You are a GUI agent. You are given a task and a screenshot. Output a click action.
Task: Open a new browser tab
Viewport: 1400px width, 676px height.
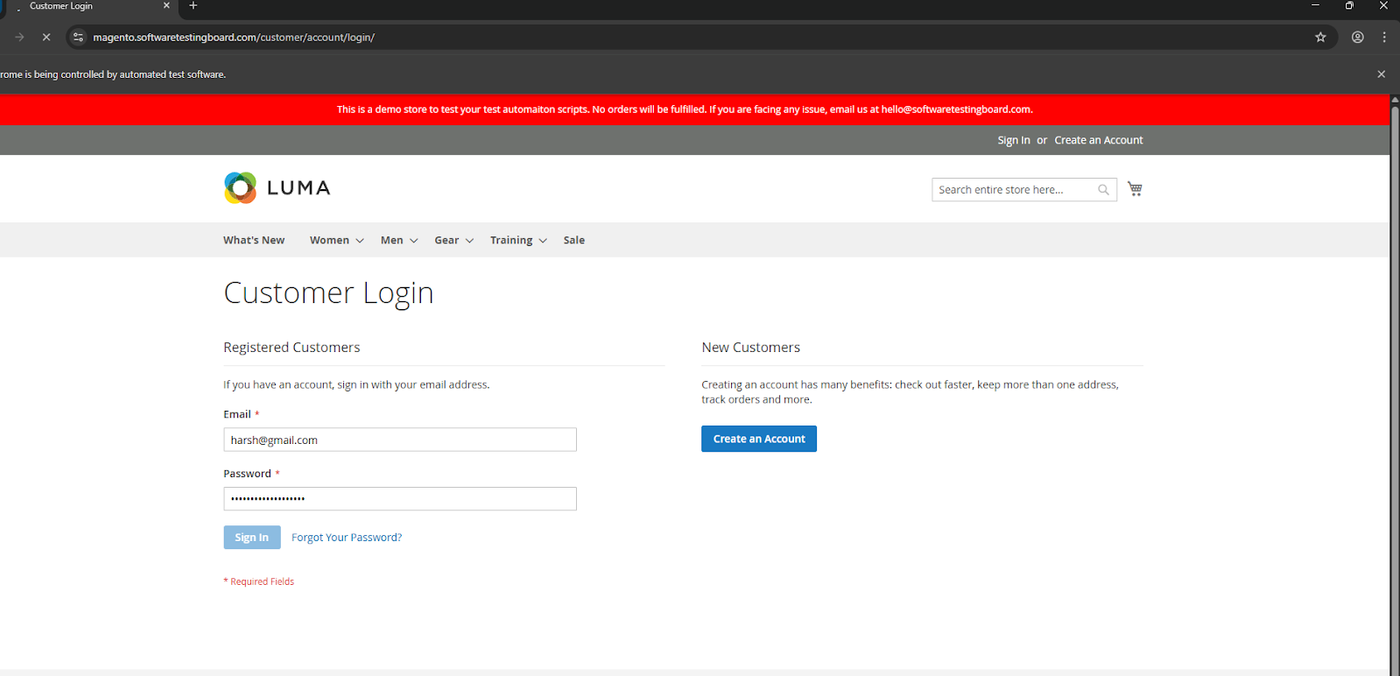click(193, 6)
